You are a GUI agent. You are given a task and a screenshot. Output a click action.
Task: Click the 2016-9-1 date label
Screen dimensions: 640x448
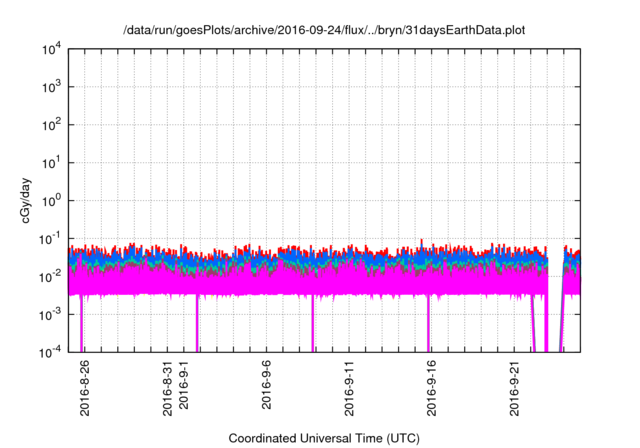point(184,385)
